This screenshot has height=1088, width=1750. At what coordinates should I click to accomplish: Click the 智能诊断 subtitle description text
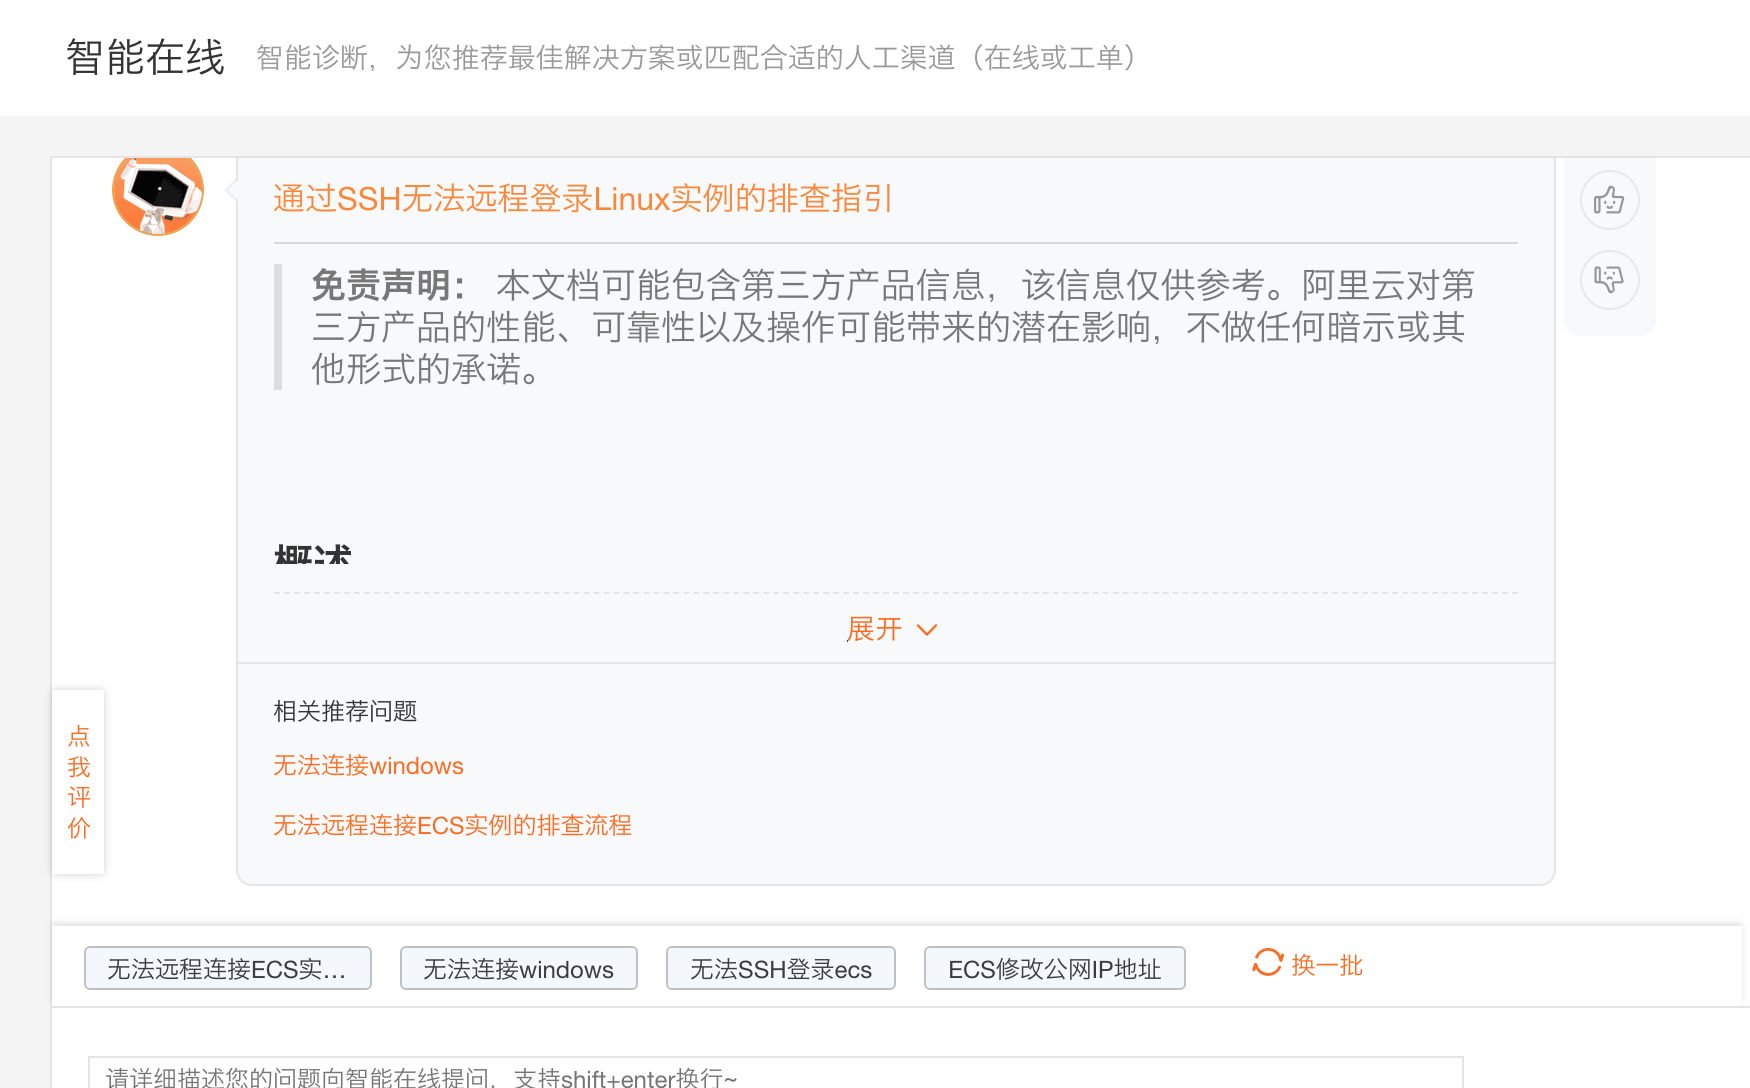696,58
